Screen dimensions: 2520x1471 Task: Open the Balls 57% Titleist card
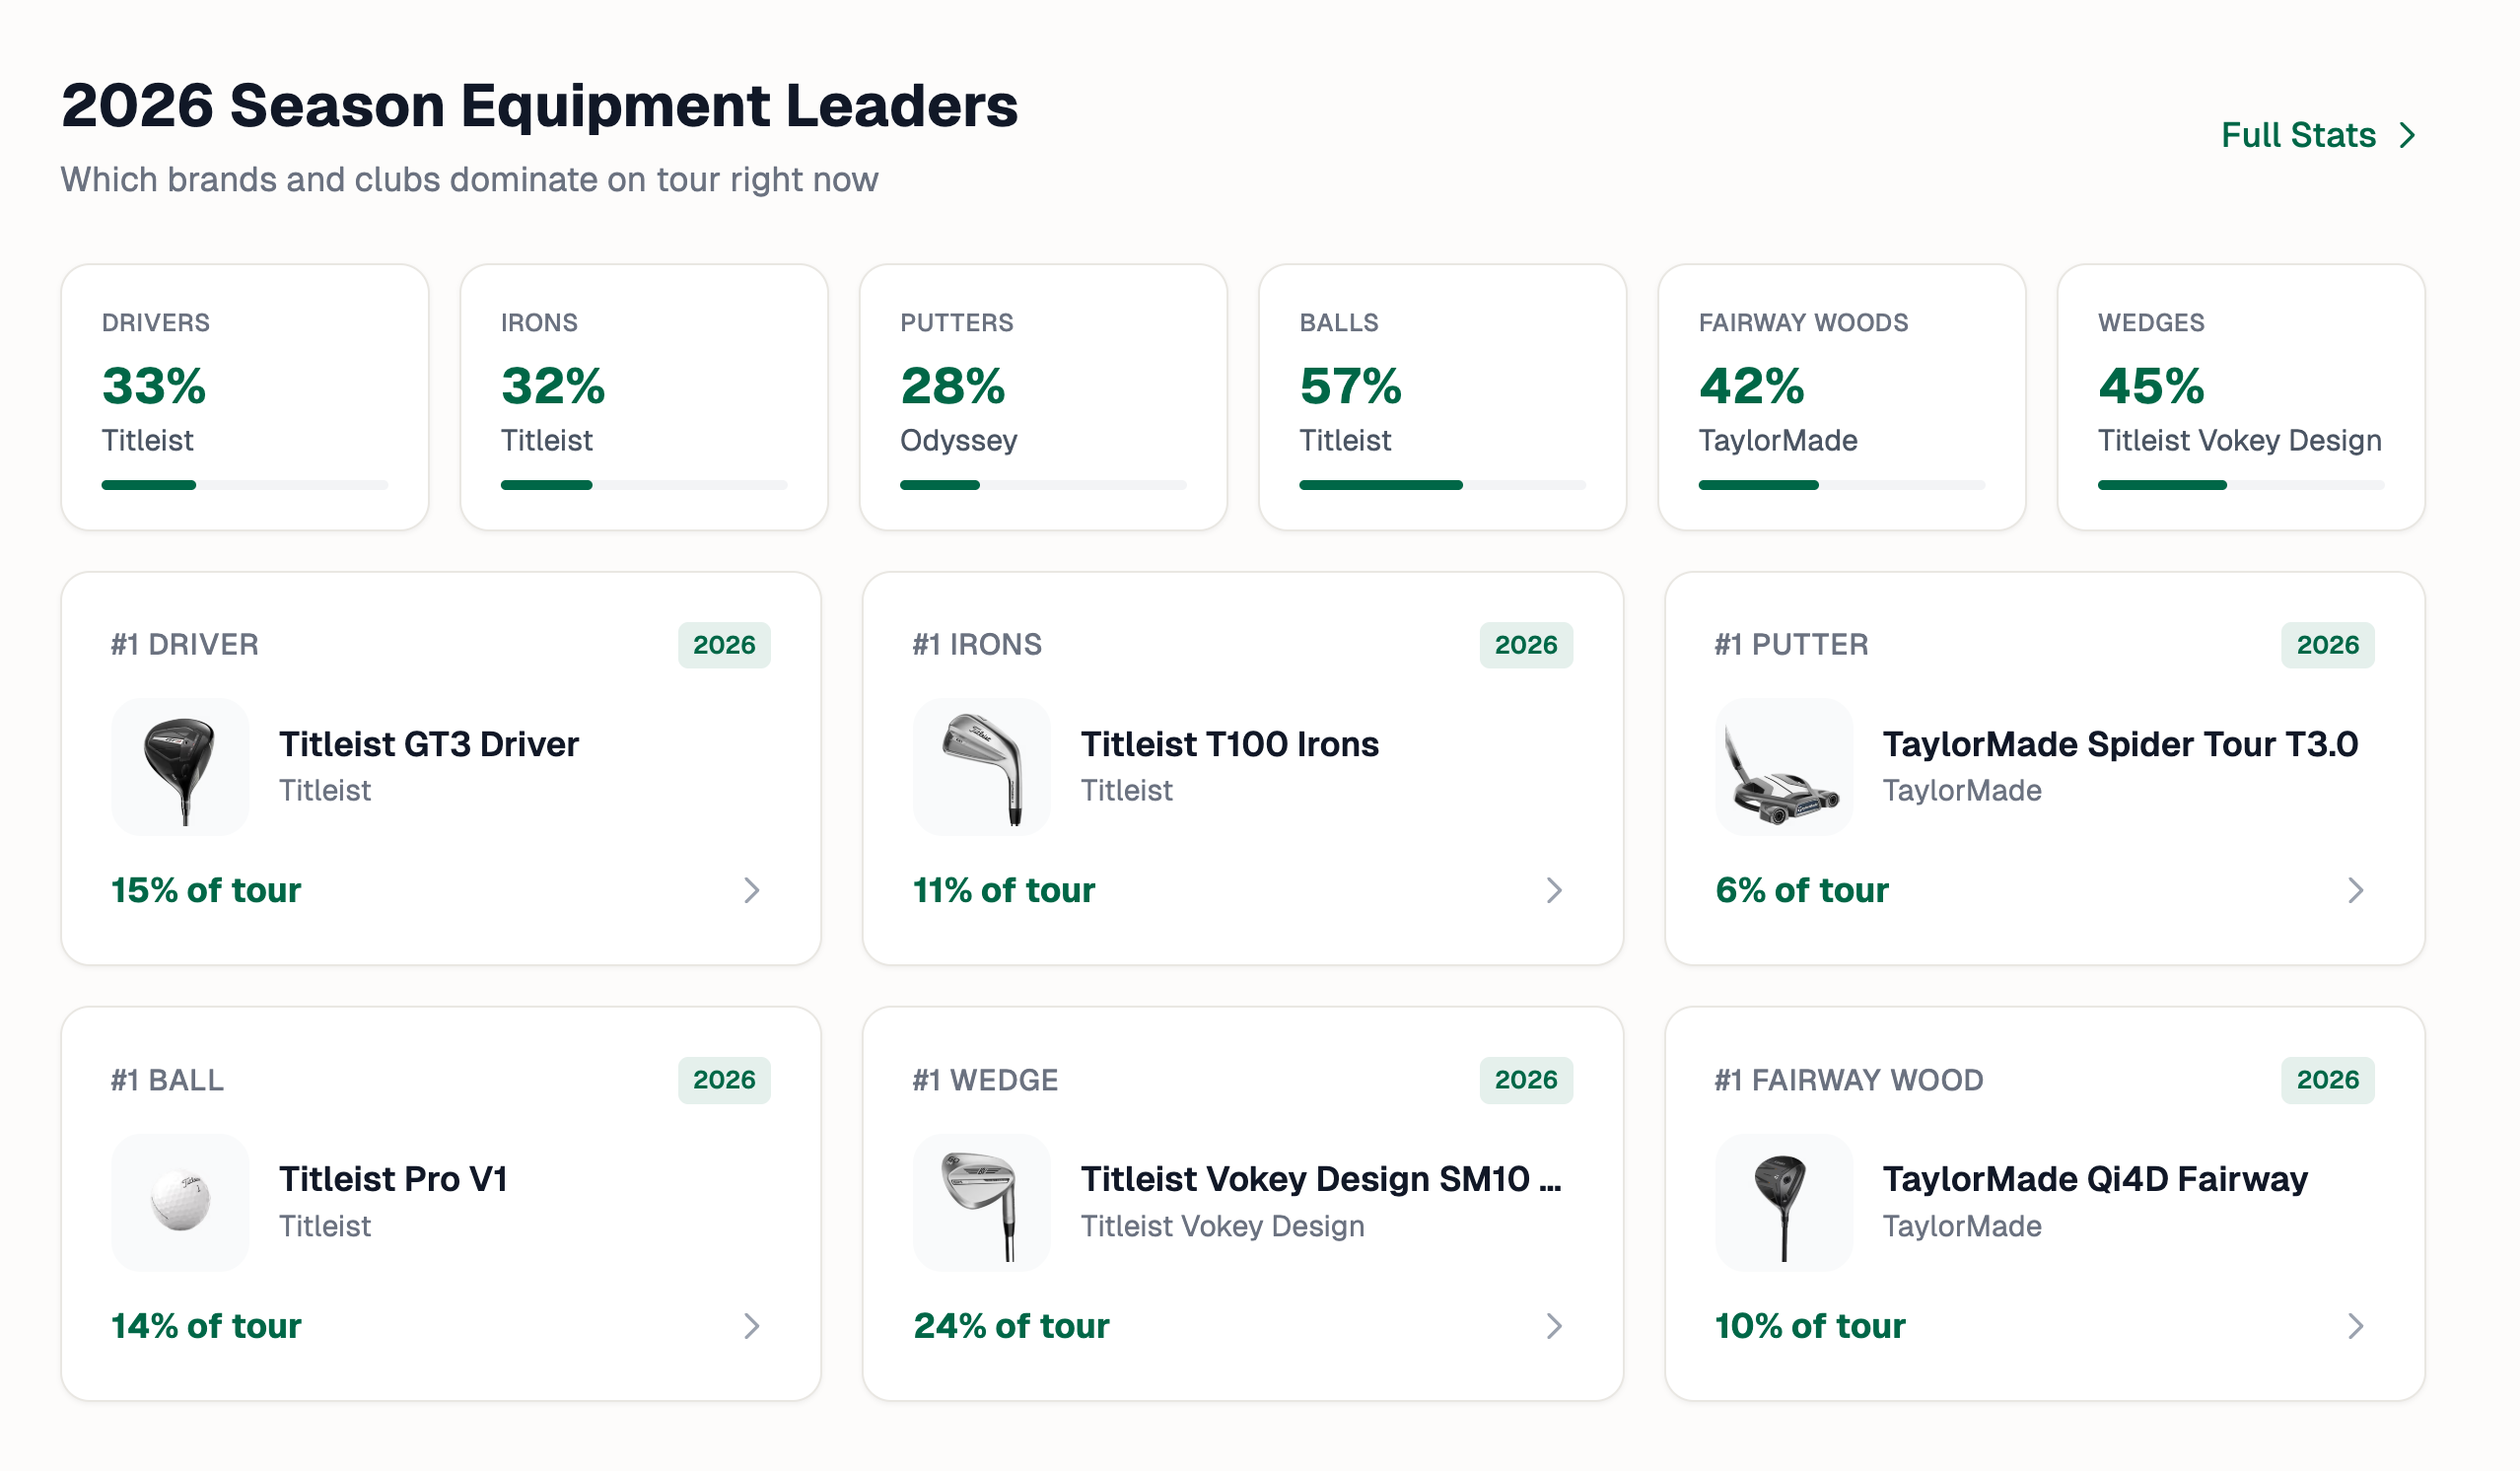(x=1442, y=397)
